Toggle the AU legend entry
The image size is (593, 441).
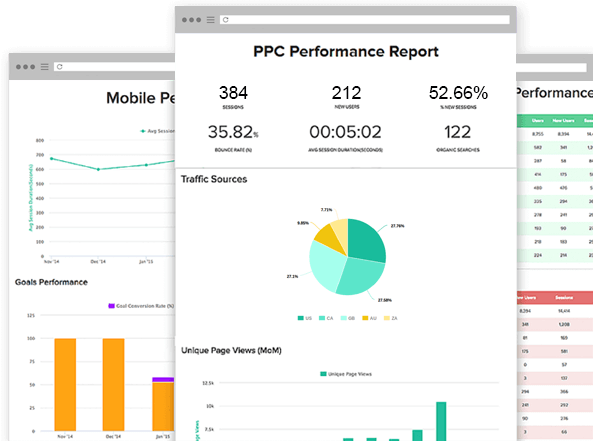369,318
